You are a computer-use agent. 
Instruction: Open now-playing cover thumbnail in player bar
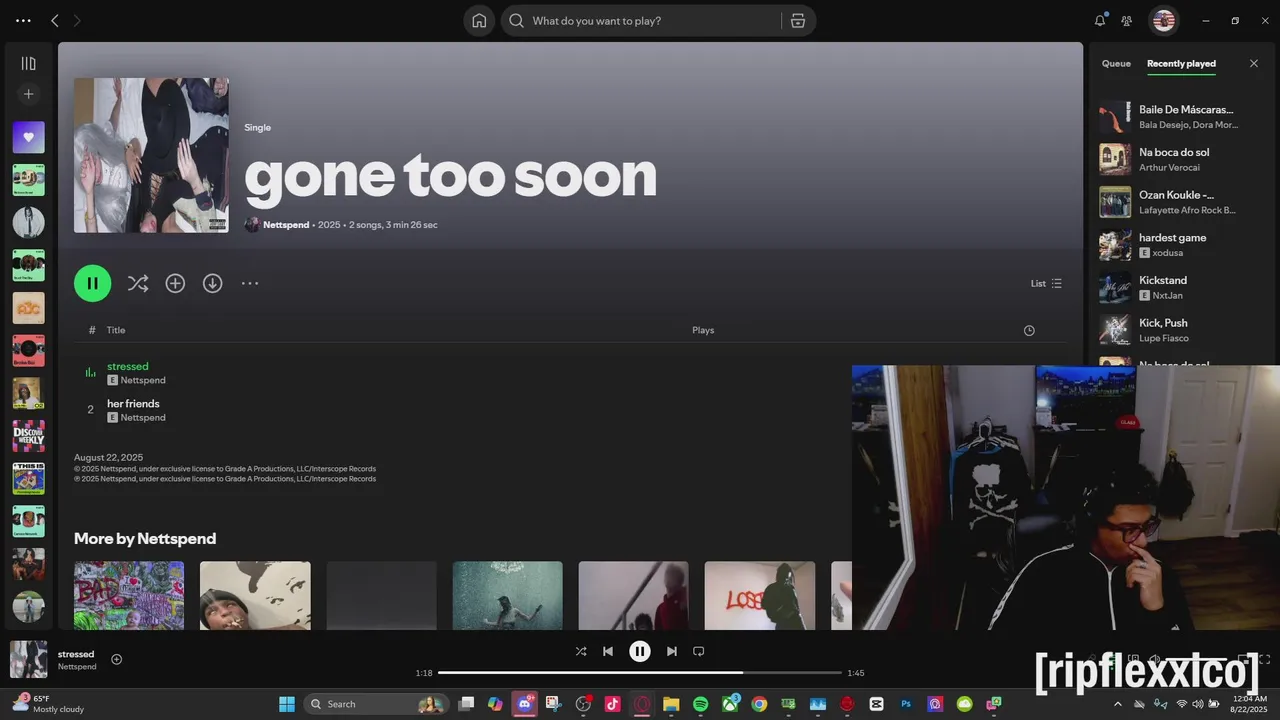[x=28, y=659]
